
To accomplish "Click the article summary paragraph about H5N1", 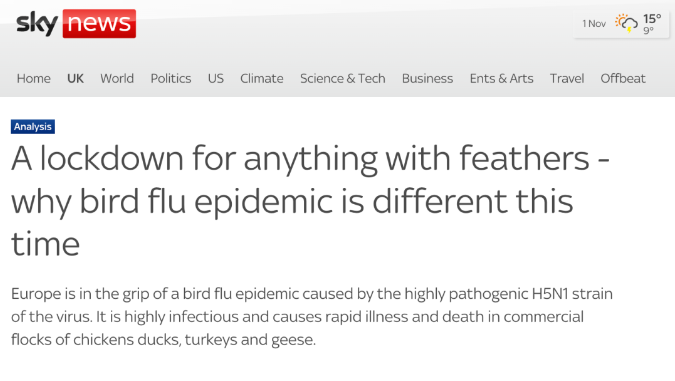I will click(x=312, y=316).
